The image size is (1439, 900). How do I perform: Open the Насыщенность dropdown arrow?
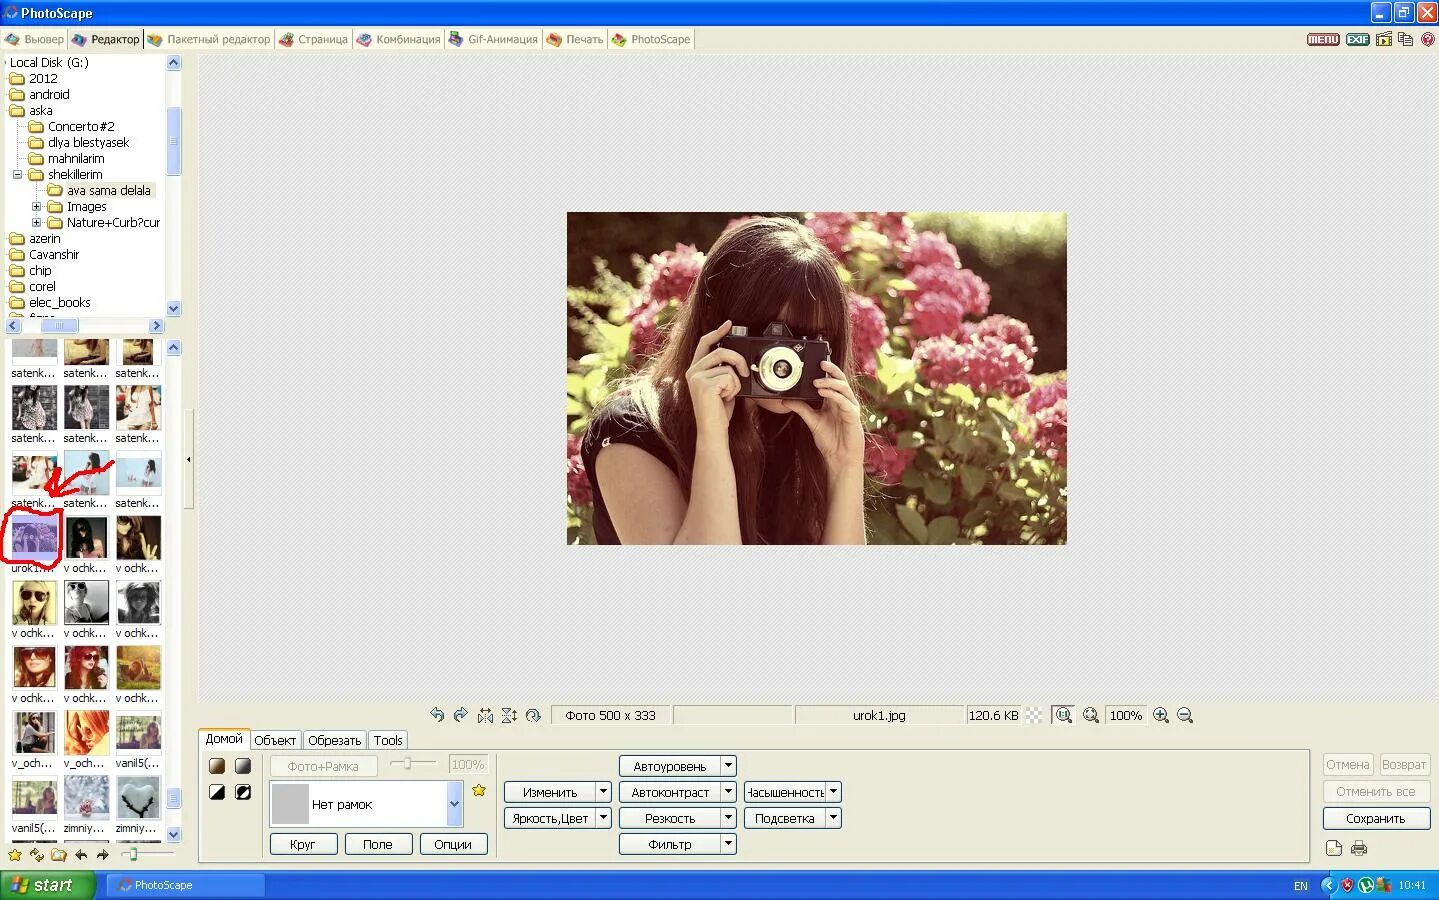click(834, 792)
